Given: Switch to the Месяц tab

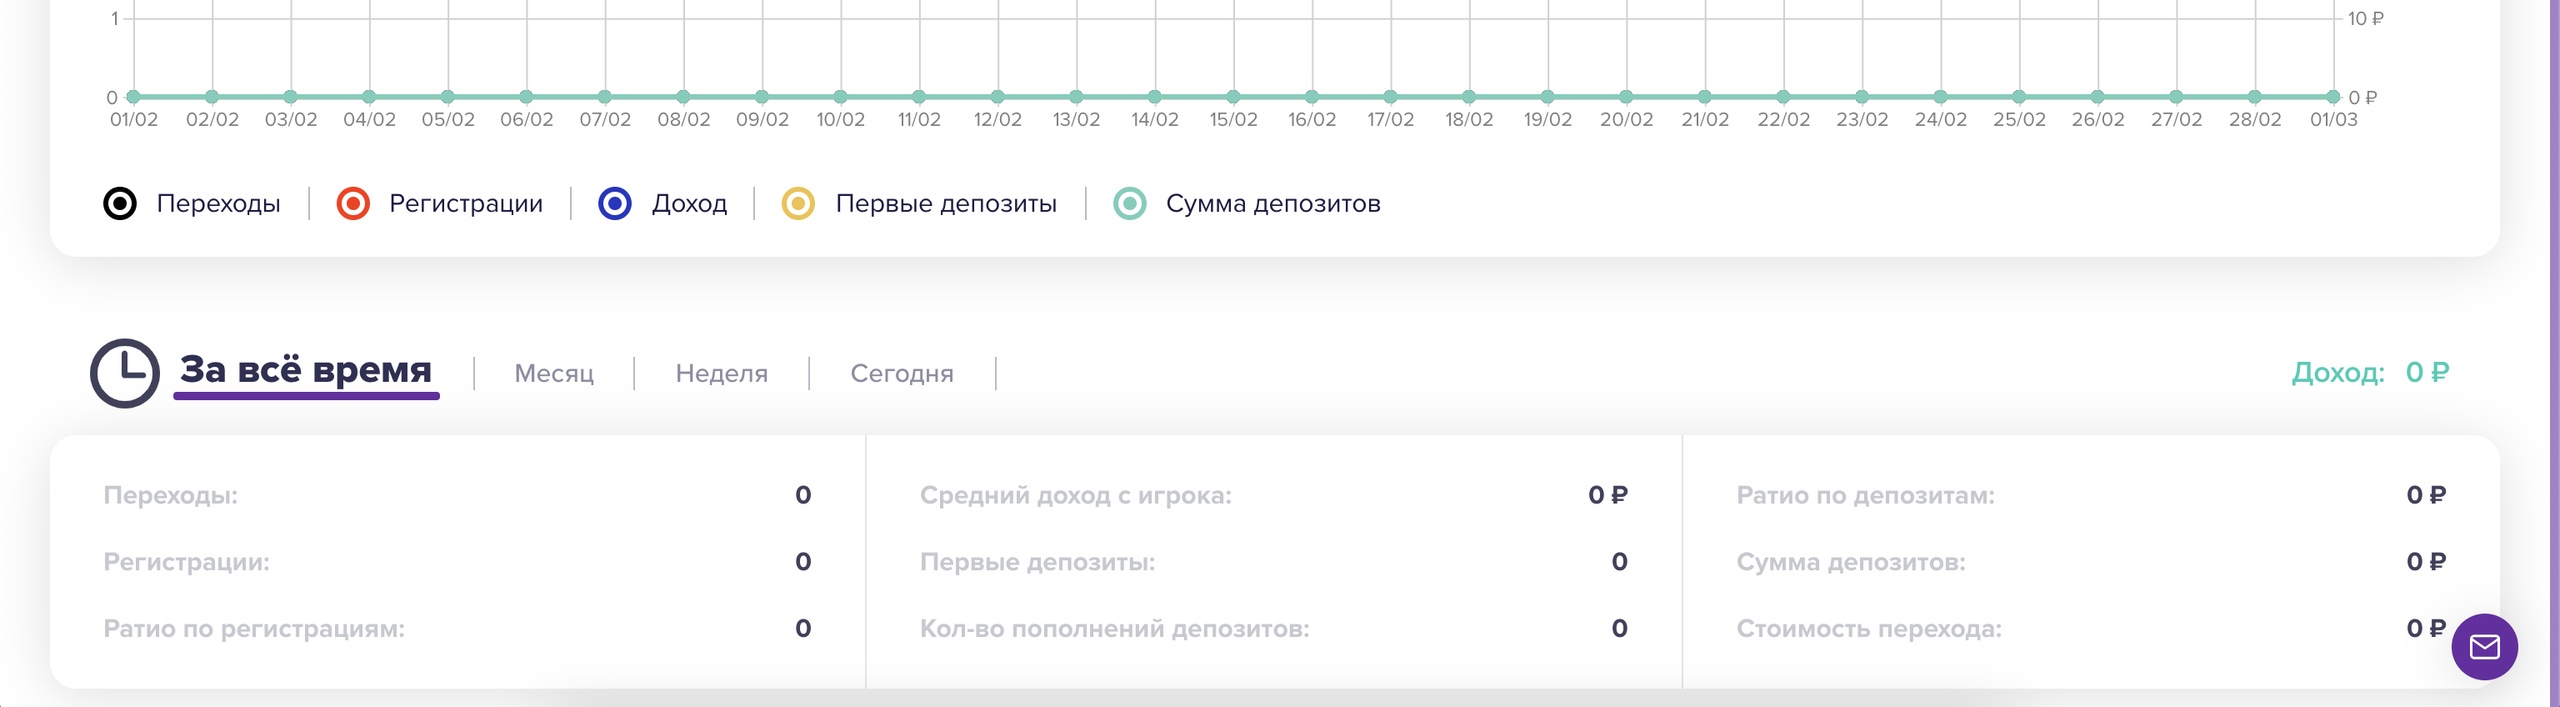Looking at the screenshot, I should (x=554, y=373).
